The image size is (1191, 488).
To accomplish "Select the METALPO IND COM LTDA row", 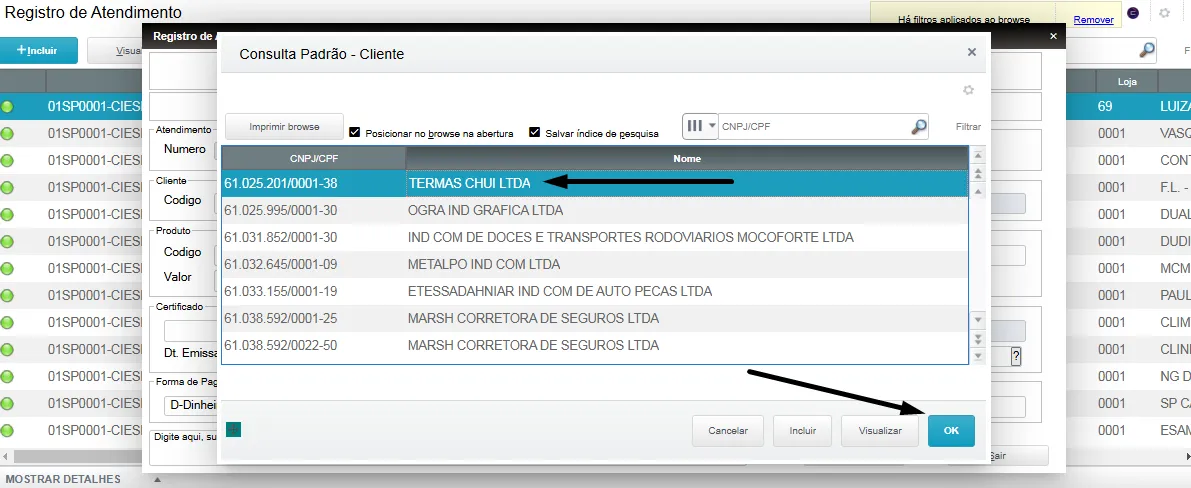I will click(x=594, y=264).
